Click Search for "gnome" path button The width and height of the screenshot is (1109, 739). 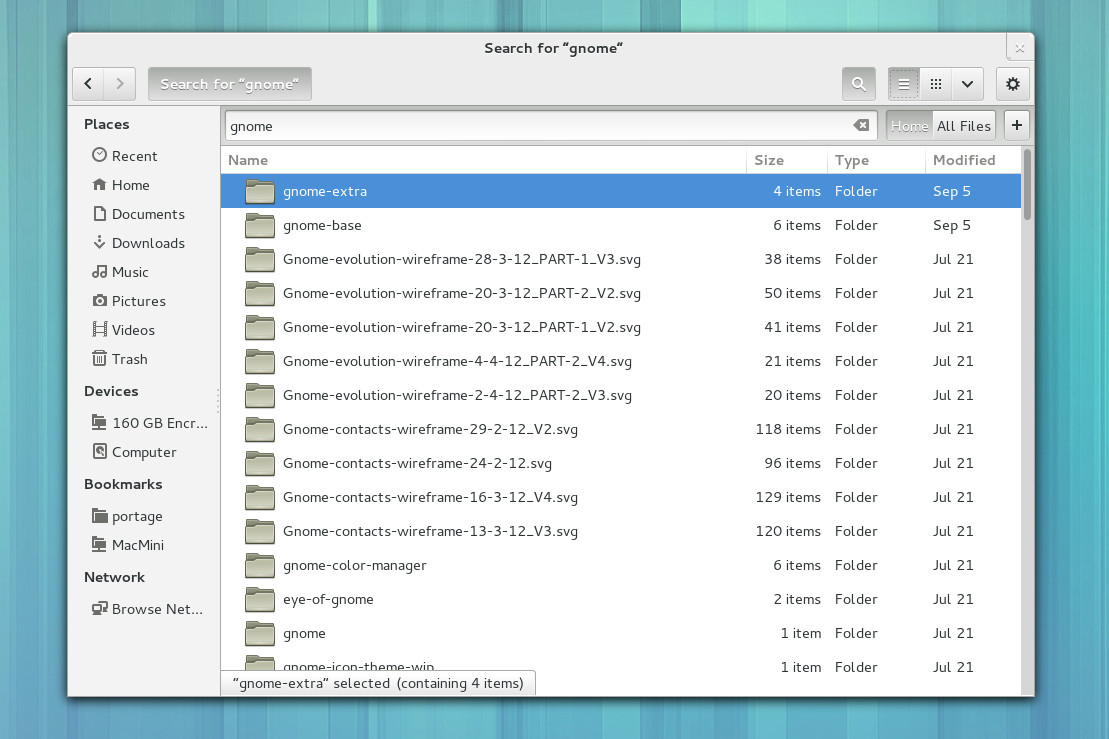(229, 84)
